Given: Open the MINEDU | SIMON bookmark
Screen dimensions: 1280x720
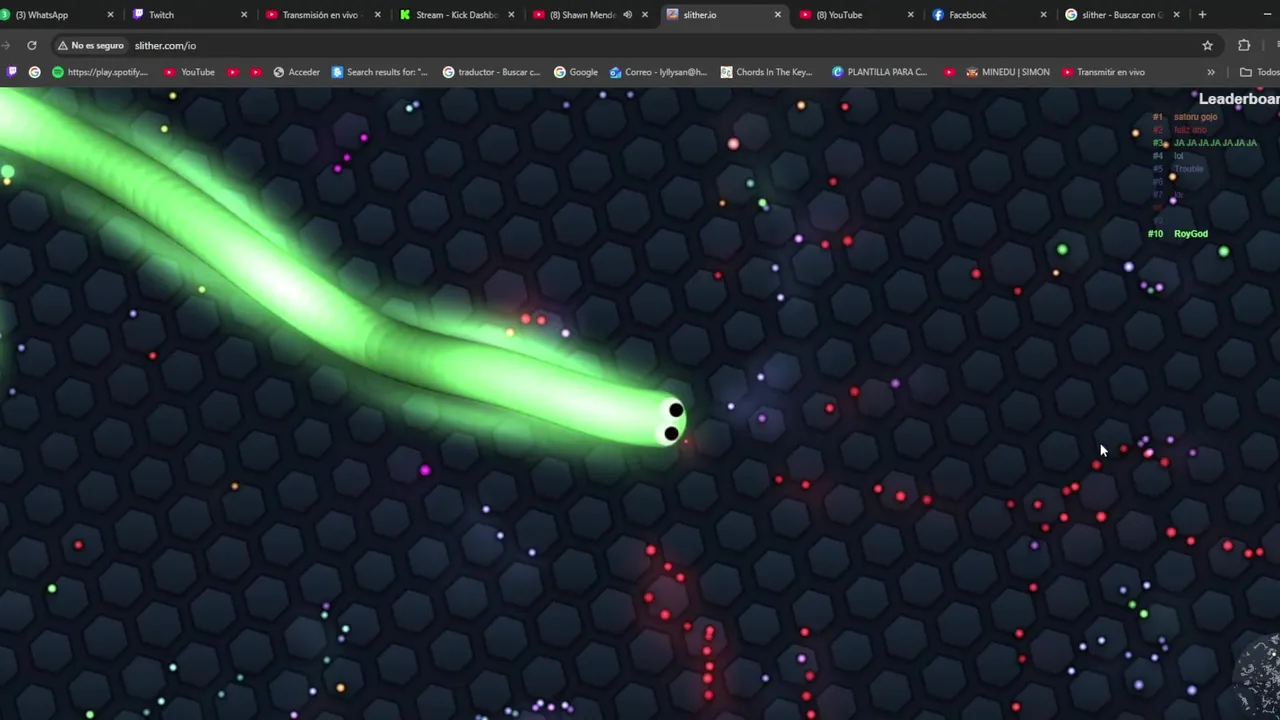Looking at the screenshot, I should click(1008, 72).
